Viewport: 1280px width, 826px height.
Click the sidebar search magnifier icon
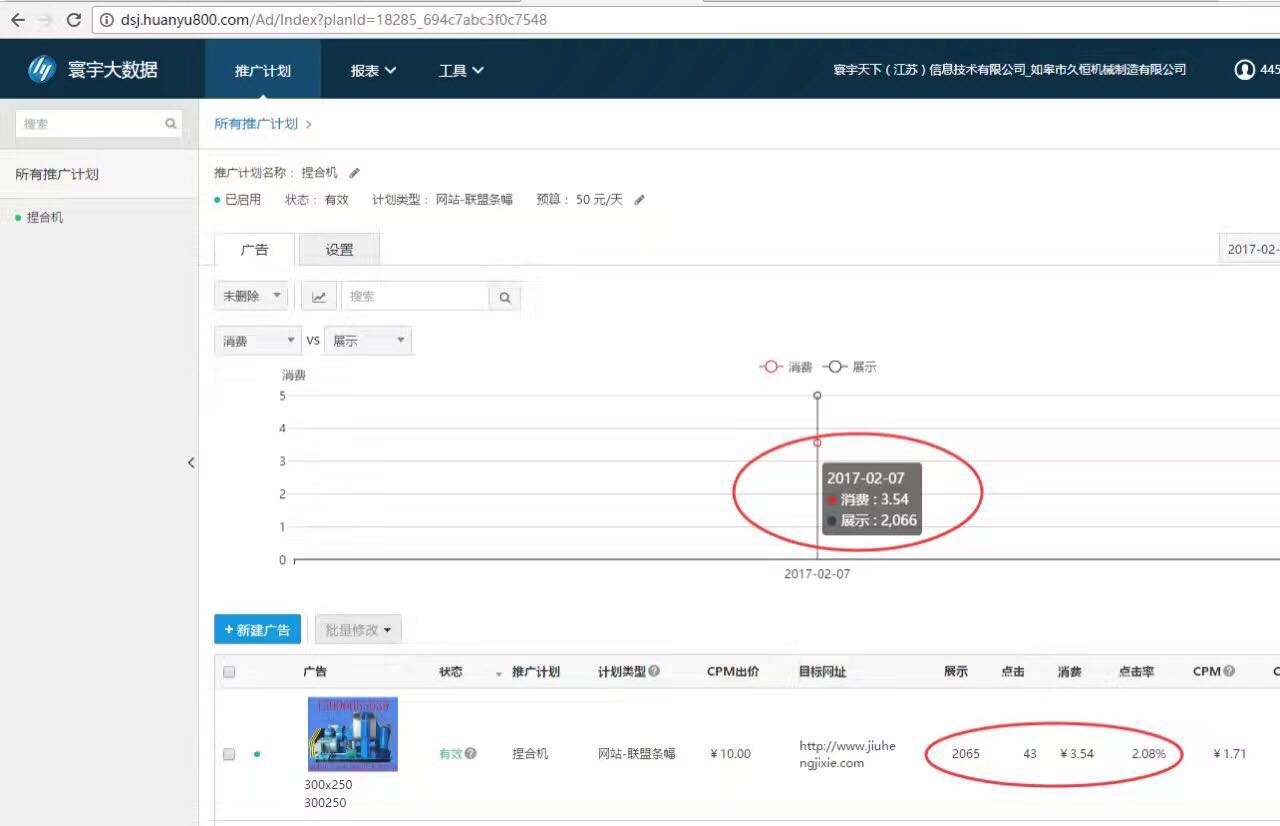click(x=171, y=124)
